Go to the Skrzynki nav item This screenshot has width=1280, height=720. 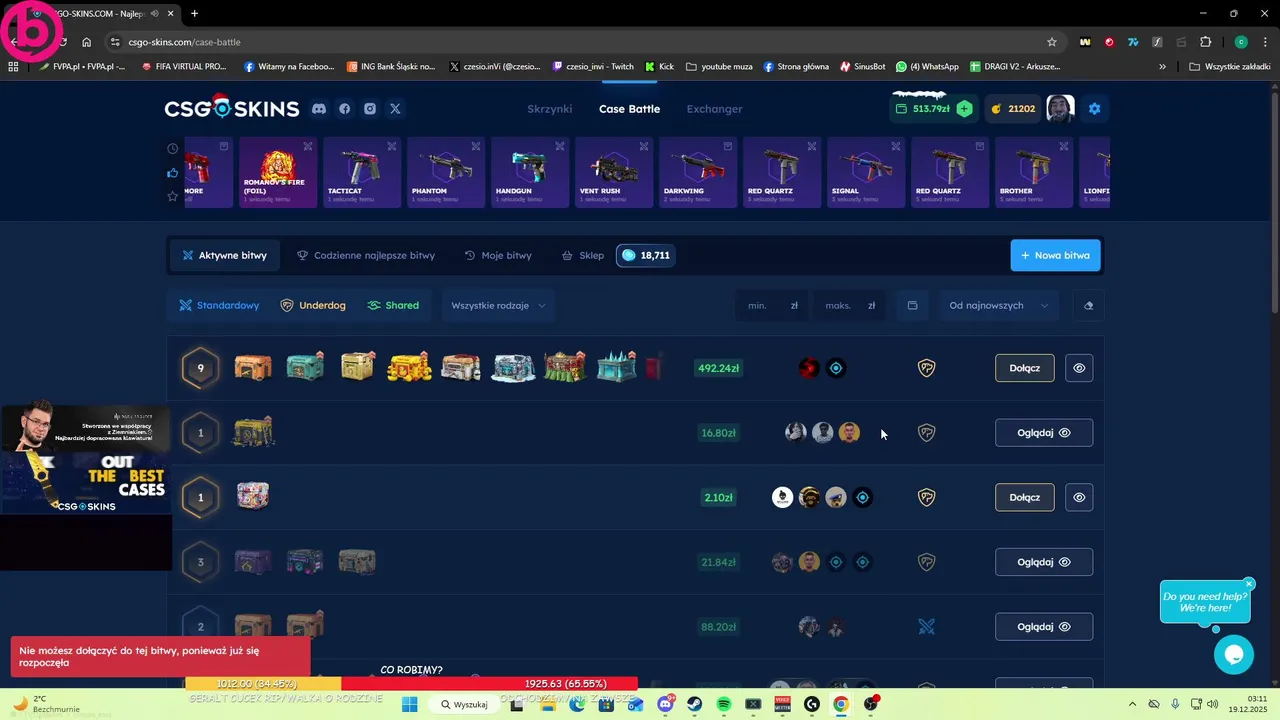tap(549, 109)
